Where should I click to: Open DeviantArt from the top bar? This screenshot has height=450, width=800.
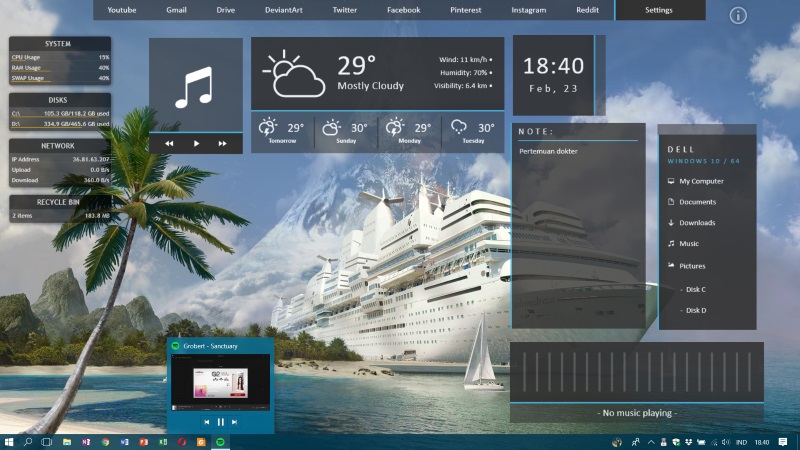point(284,10)
